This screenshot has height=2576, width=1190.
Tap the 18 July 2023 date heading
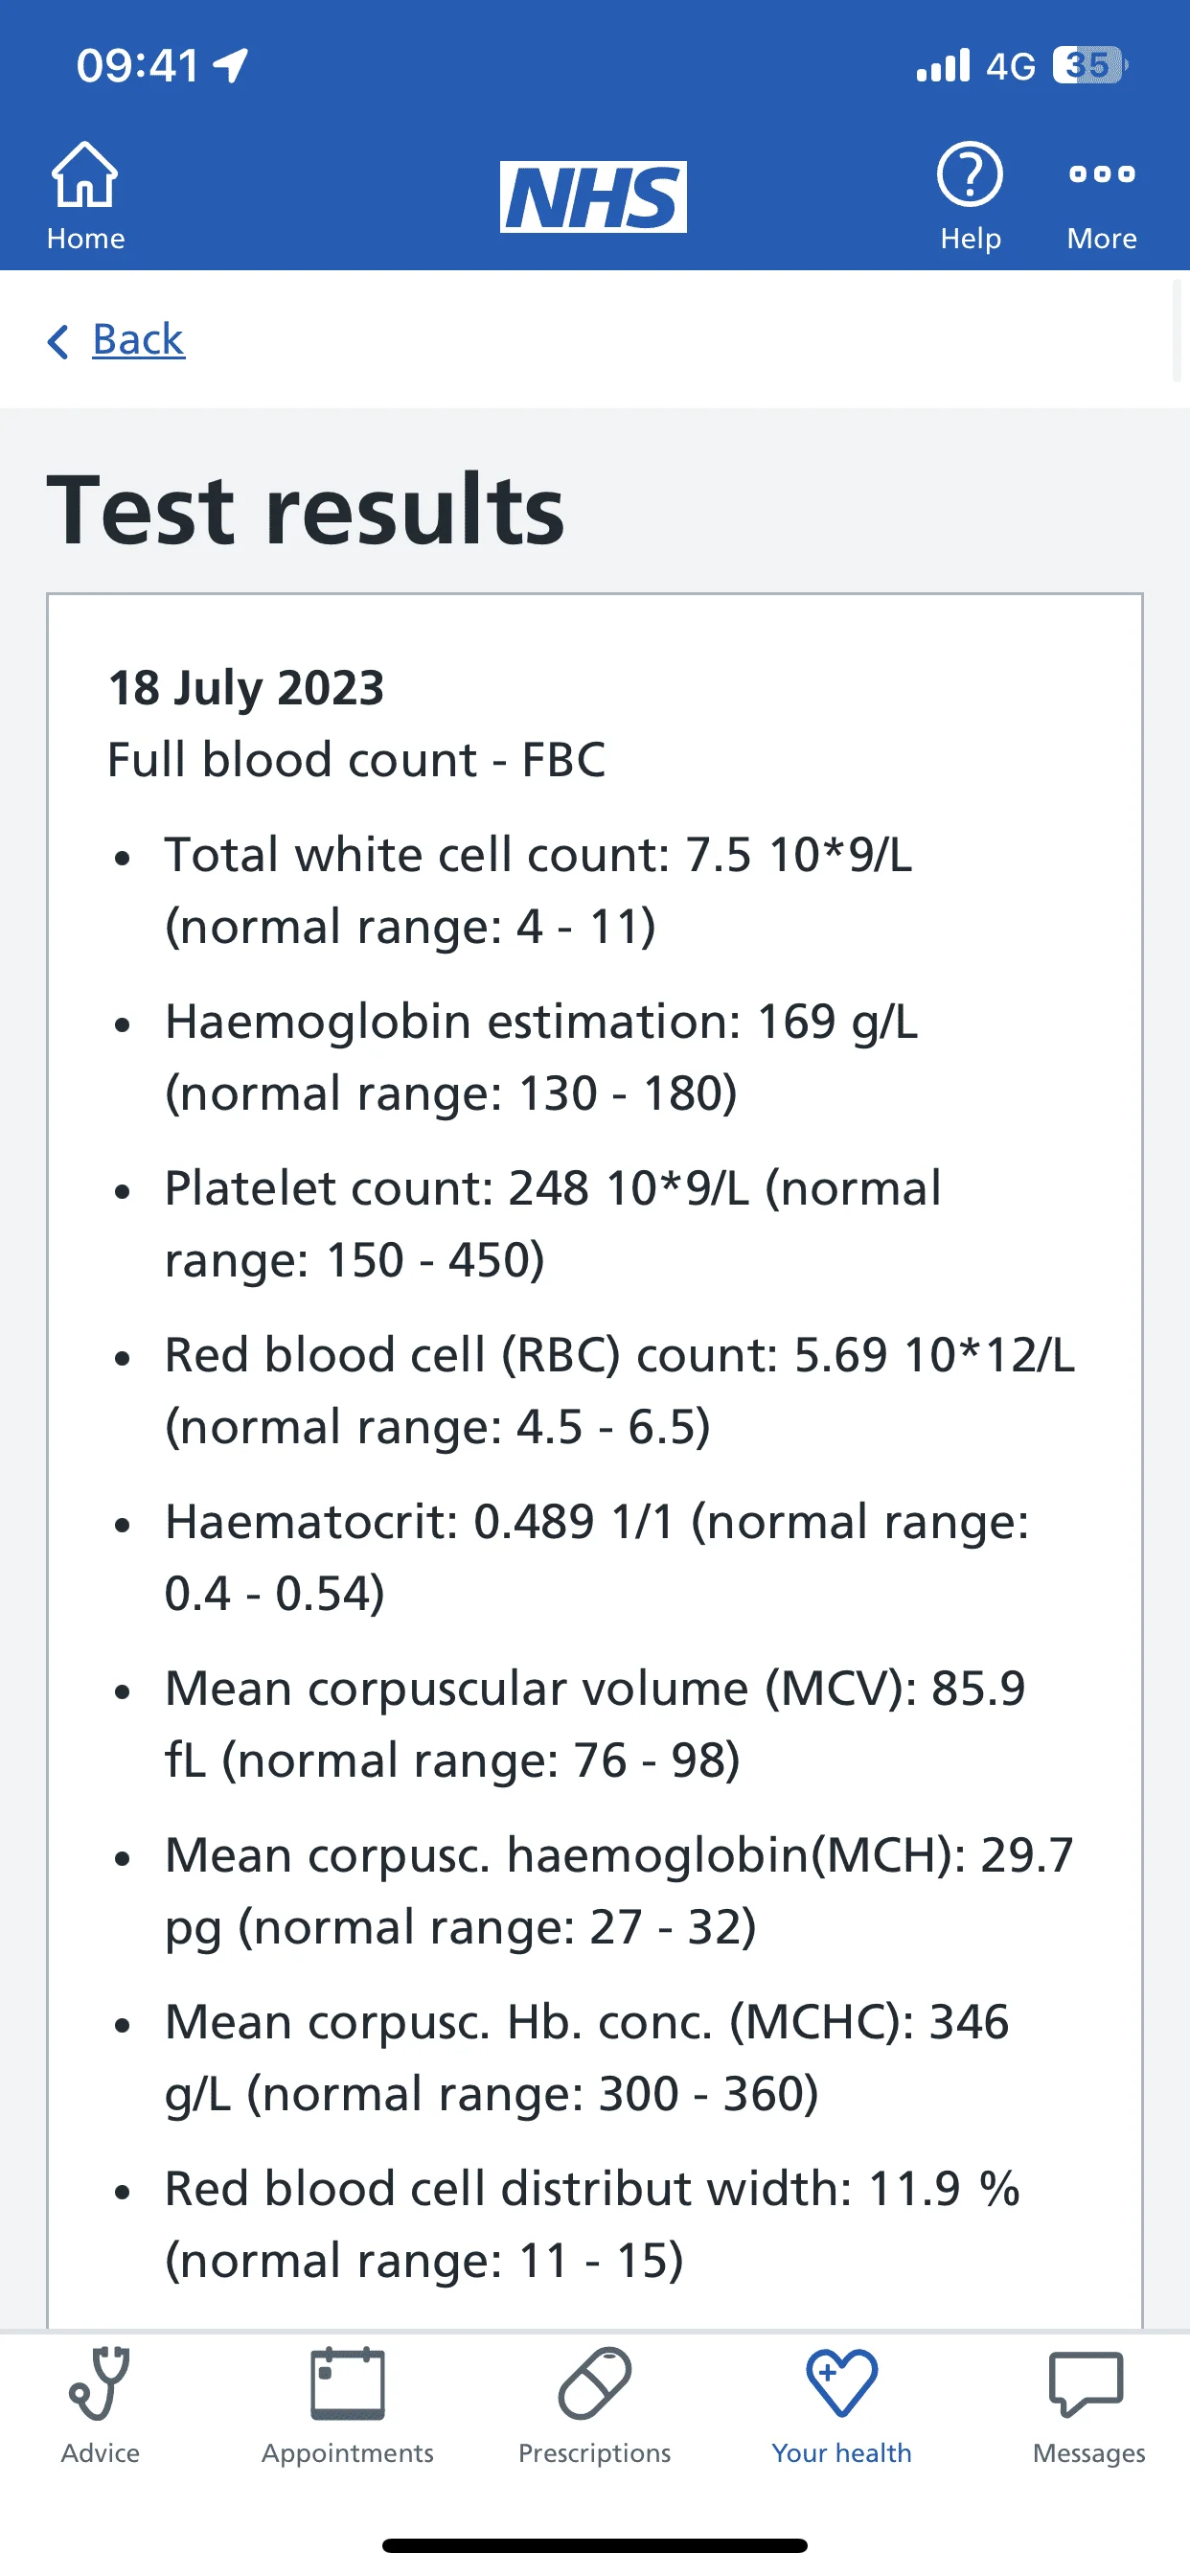[x=246, y=688]
